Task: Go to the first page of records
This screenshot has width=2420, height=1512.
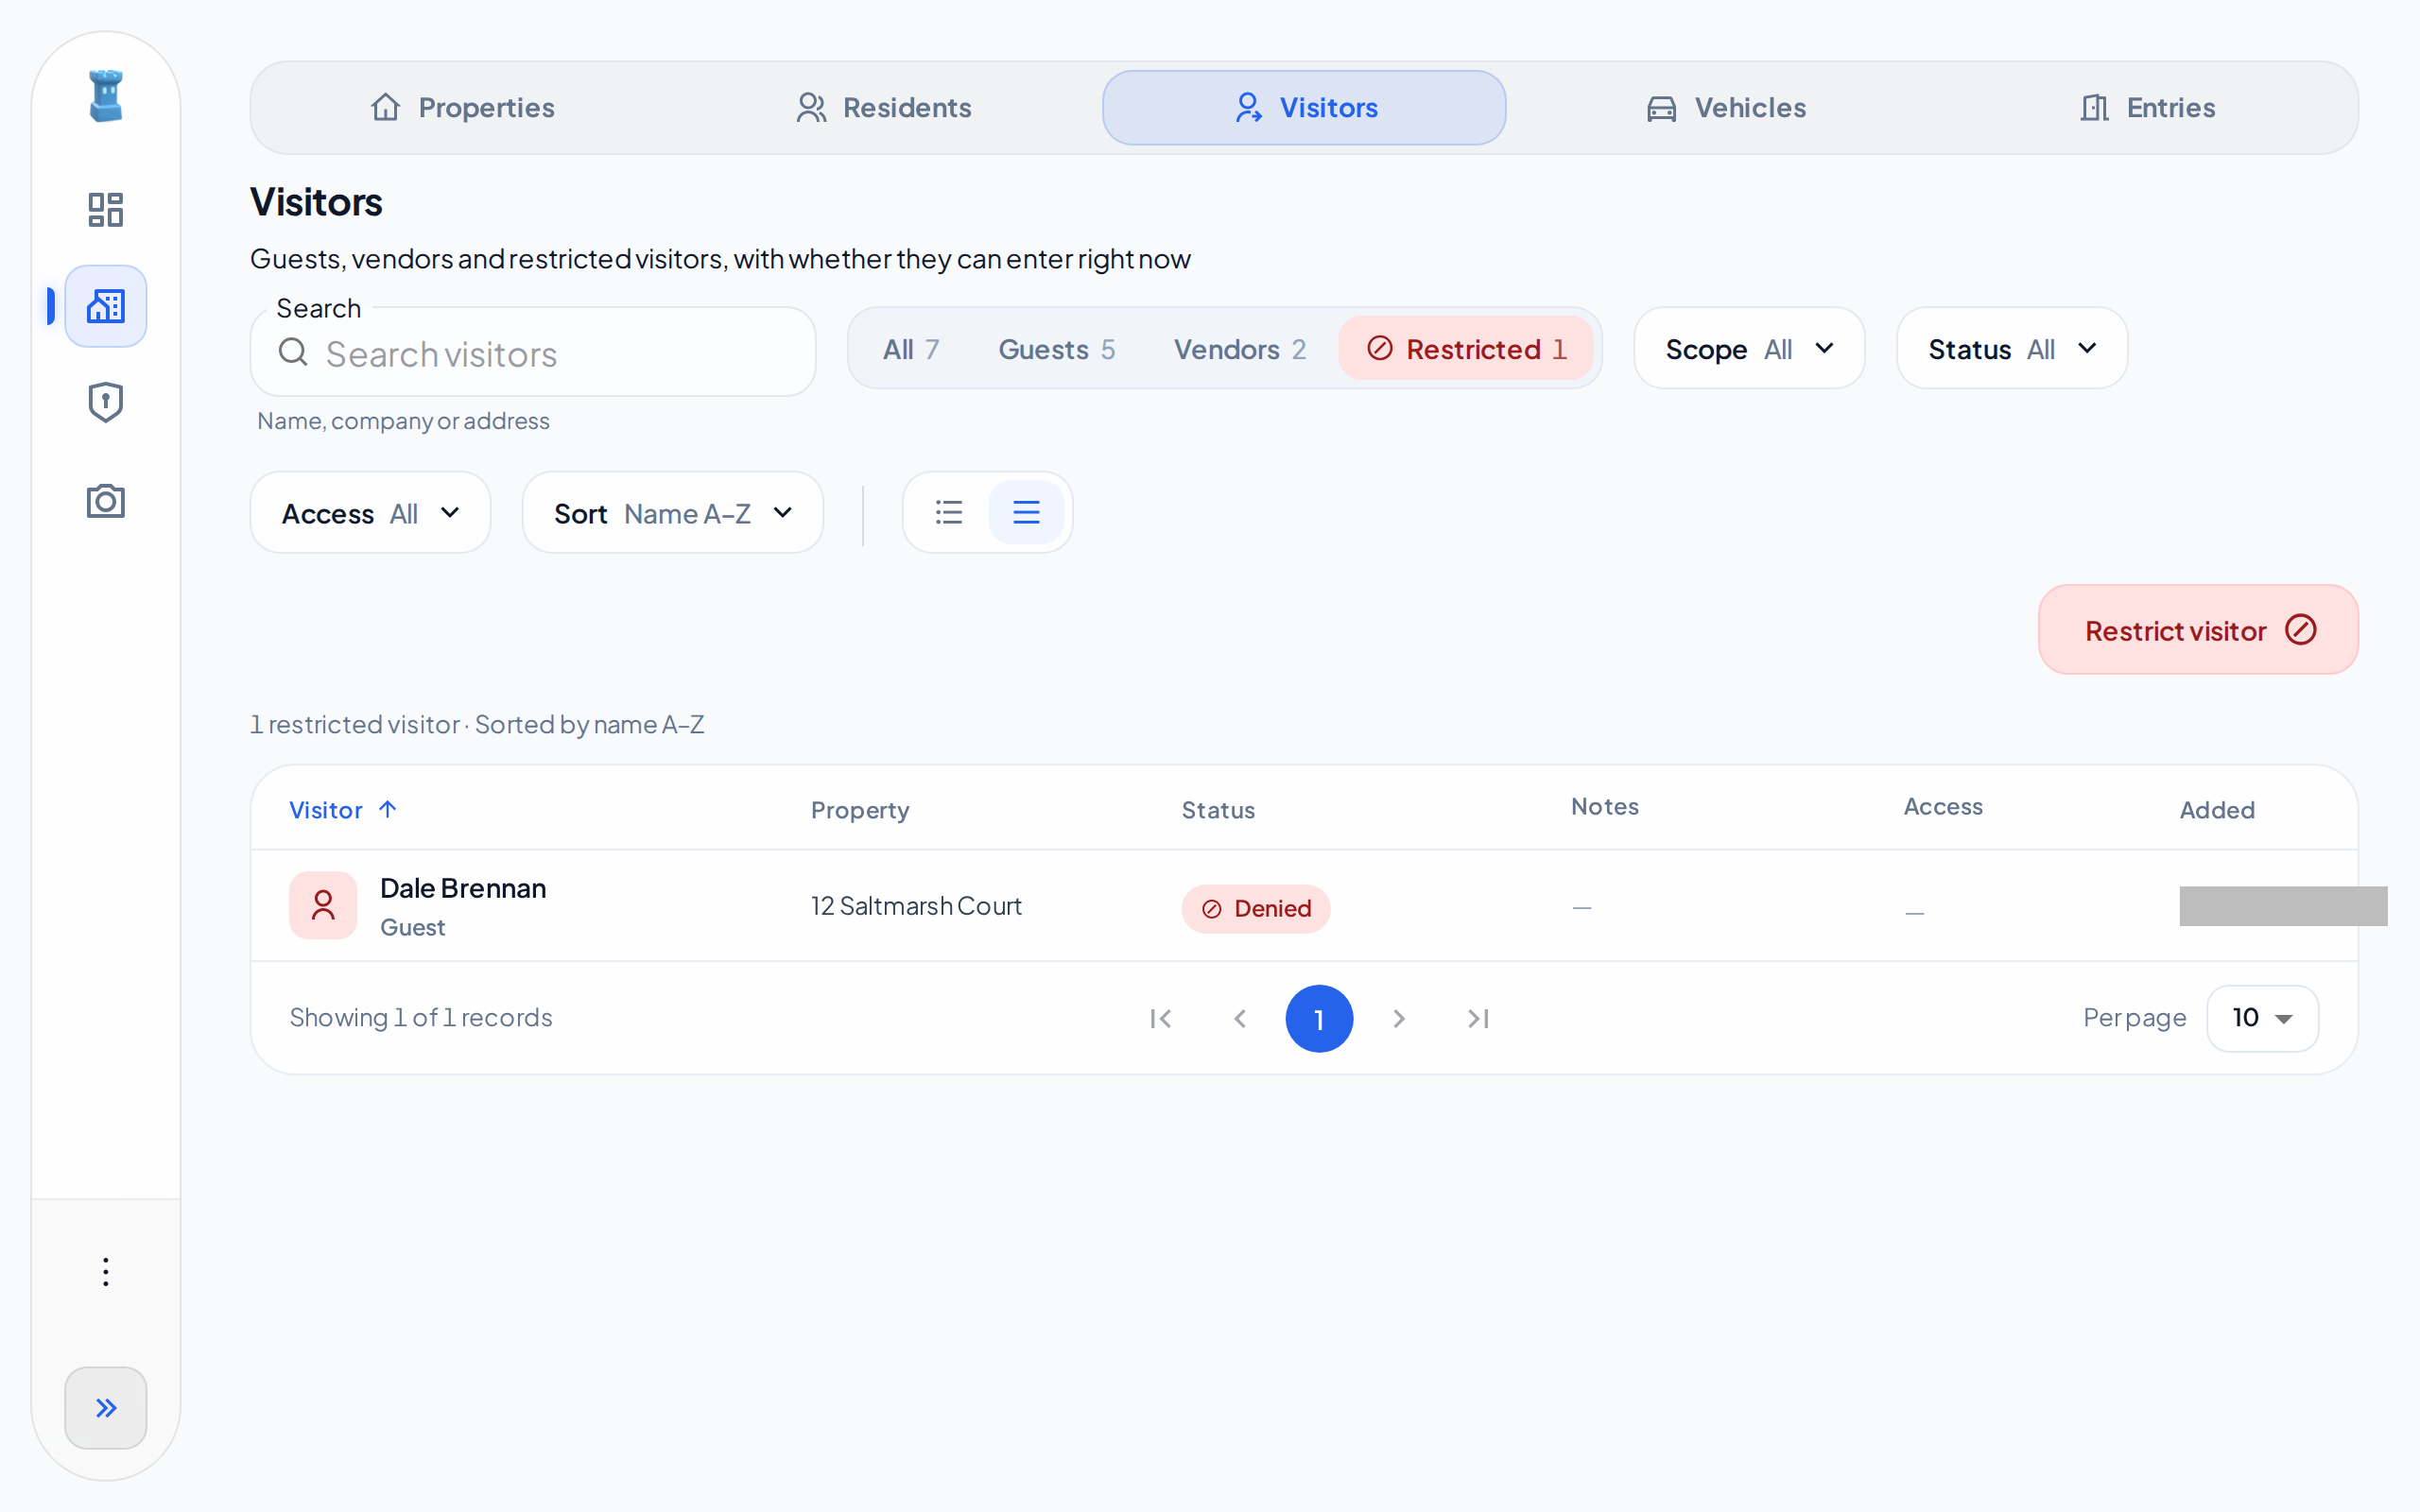Action: pyautogui.click(x=1160, y=1018)
